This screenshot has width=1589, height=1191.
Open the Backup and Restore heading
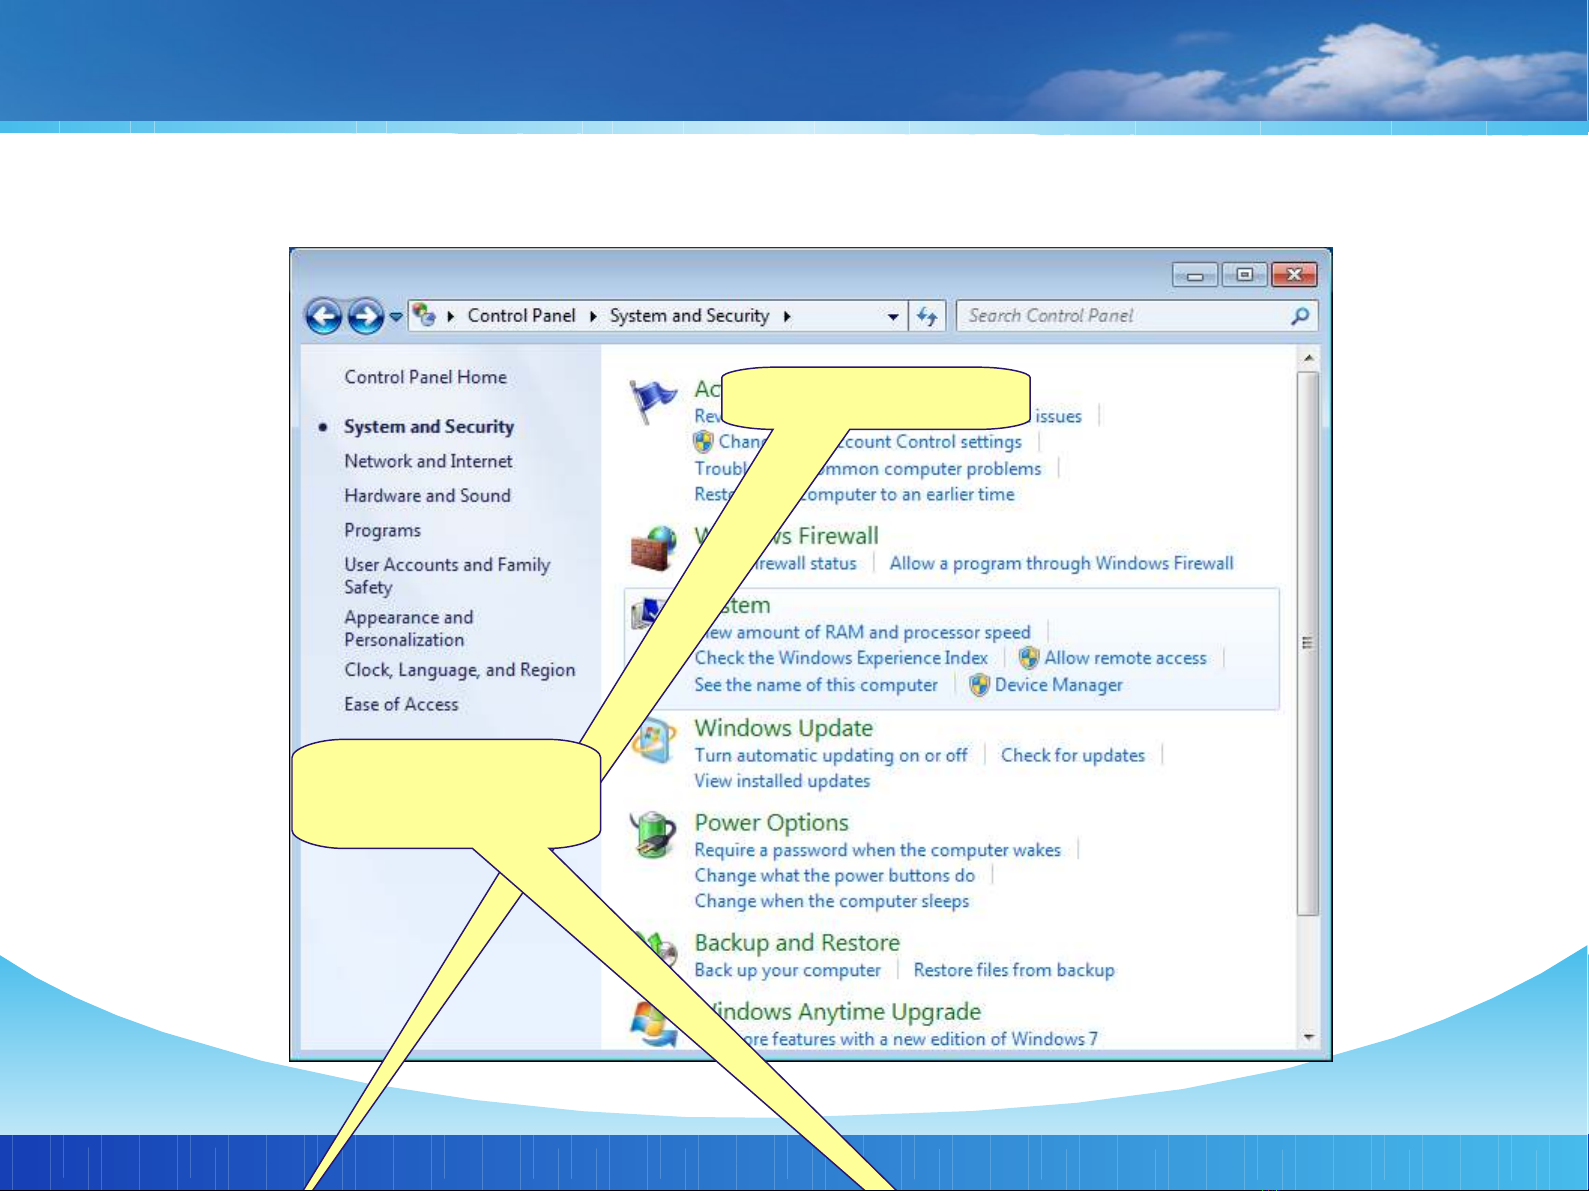pos(797,943)
